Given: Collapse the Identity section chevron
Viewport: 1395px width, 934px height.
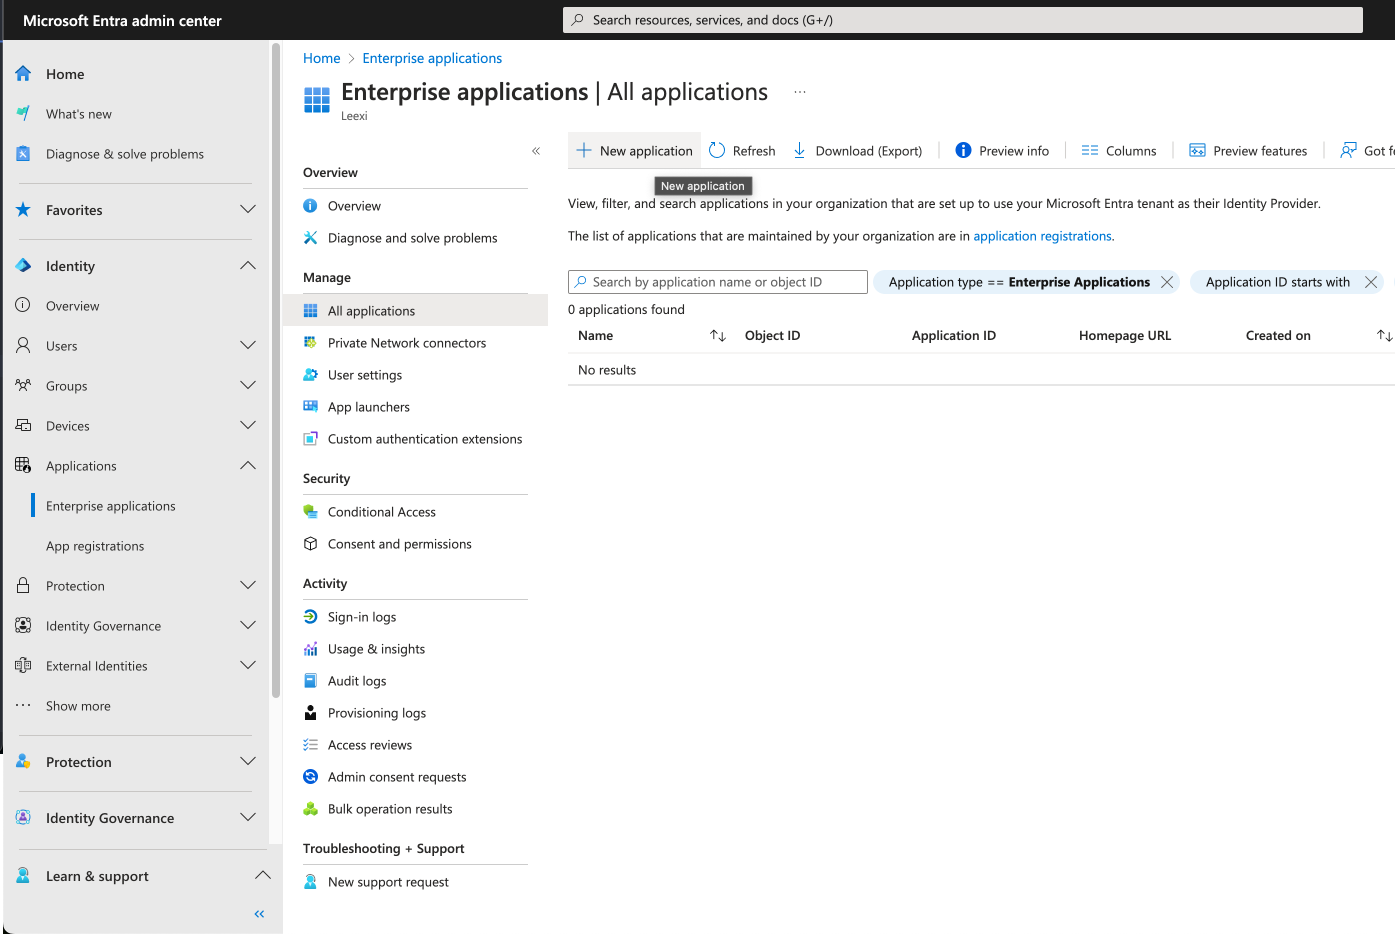Looking at the screenshot, I should tap(248, 265).
